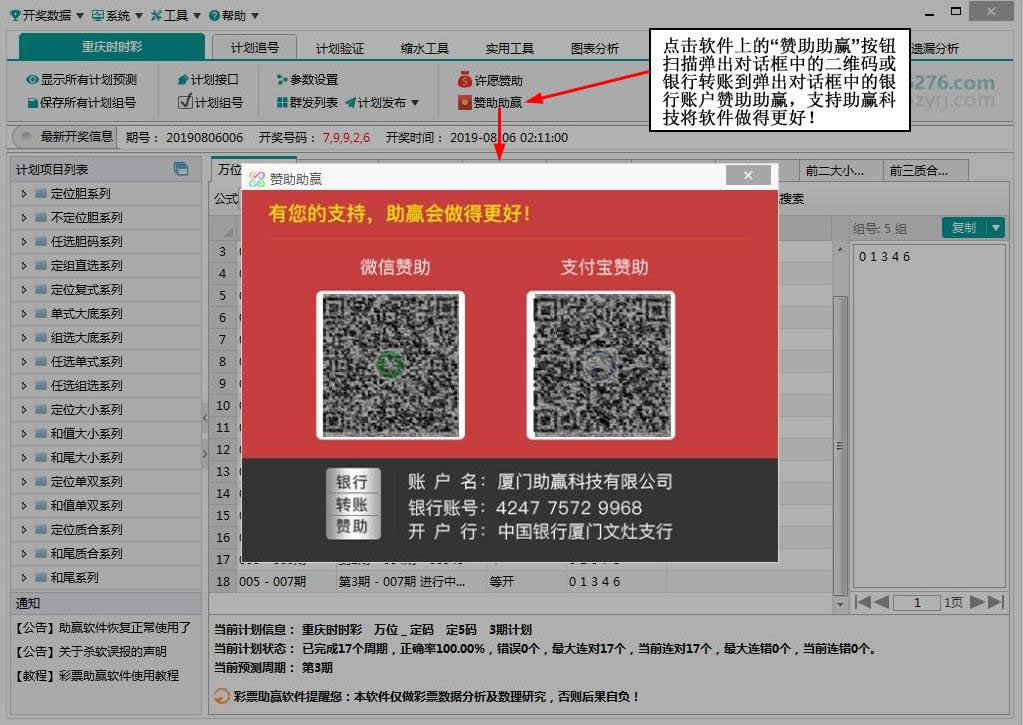Select the 定位大小系列 folder icon
This screenshot has height=725, width=1023.
(x=40, y=410)
